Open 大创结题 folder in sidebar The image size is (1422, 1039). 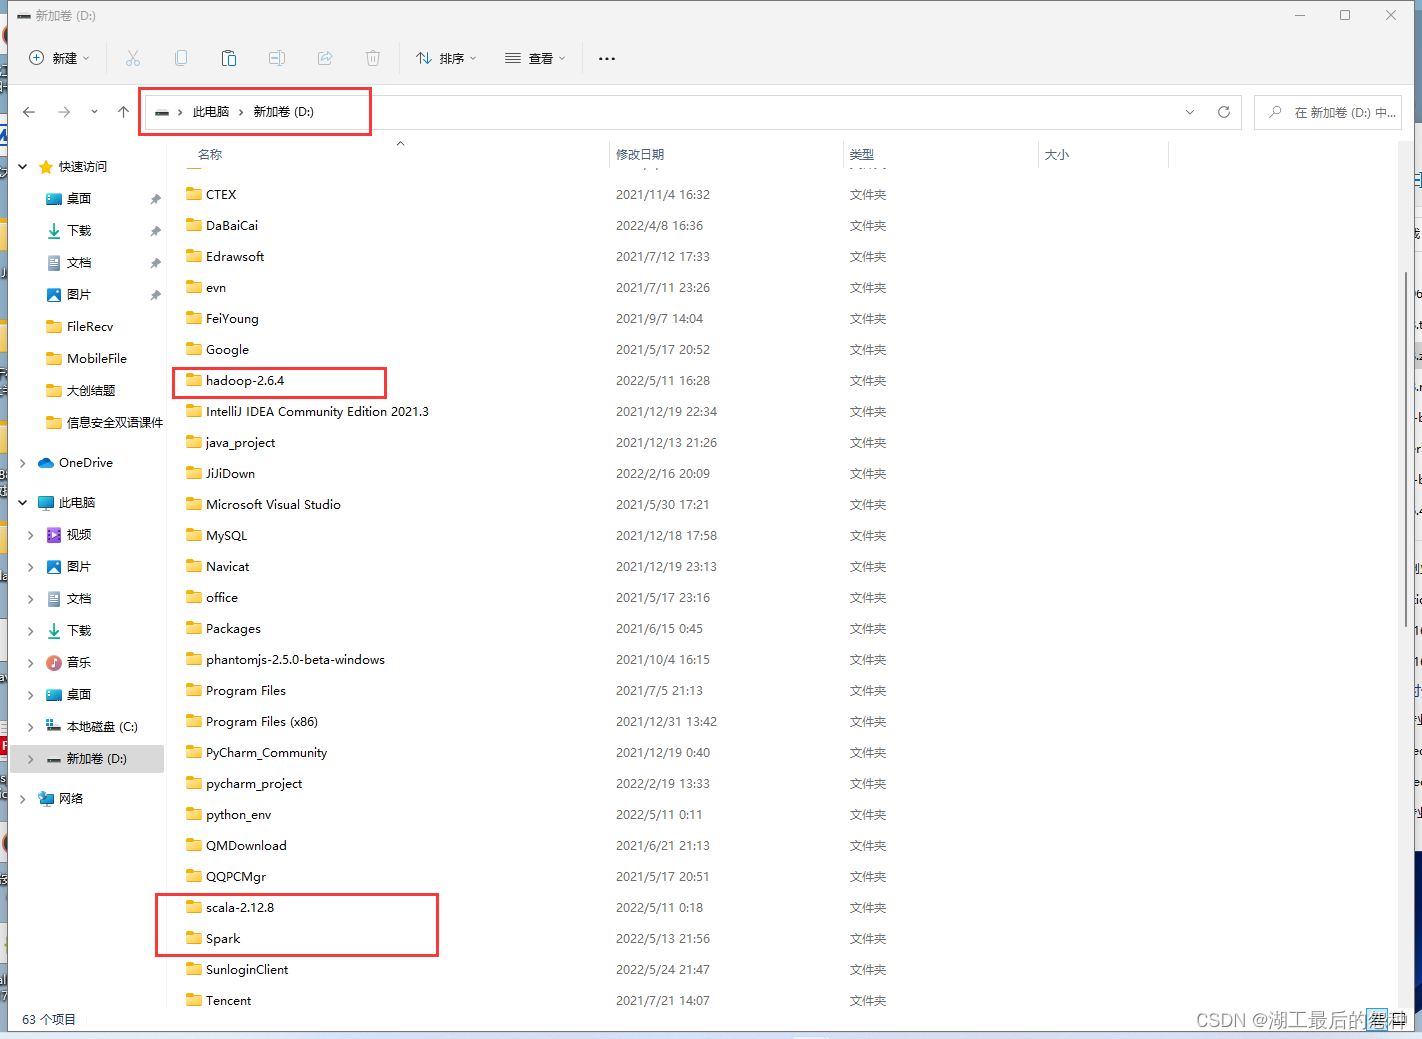91,391
